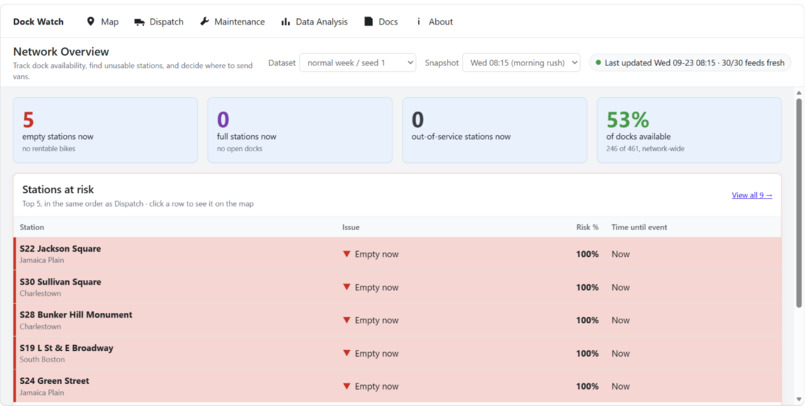Click South Boston neighborhood label
Viewport: 806px width, 406px height.
42,359
